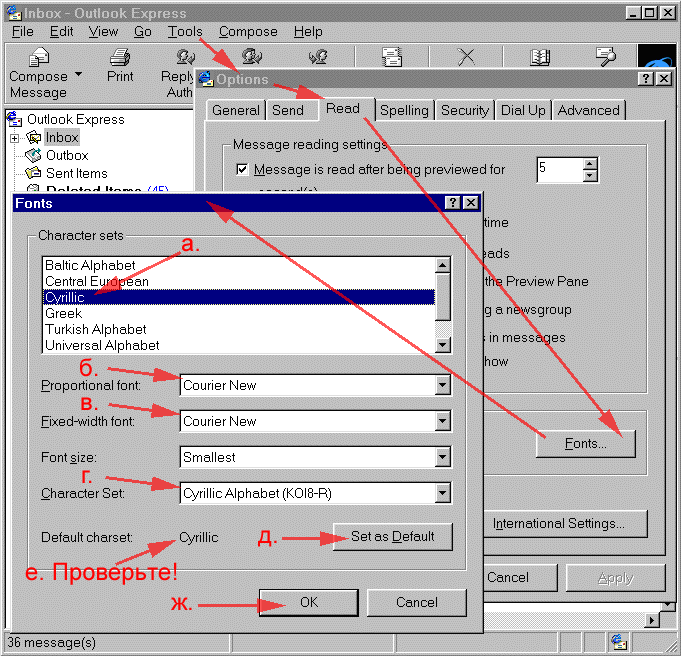Screen dimensions: 681x656
Task: Click the Delete (X) toolbar icon
Action: pos(466,57)
